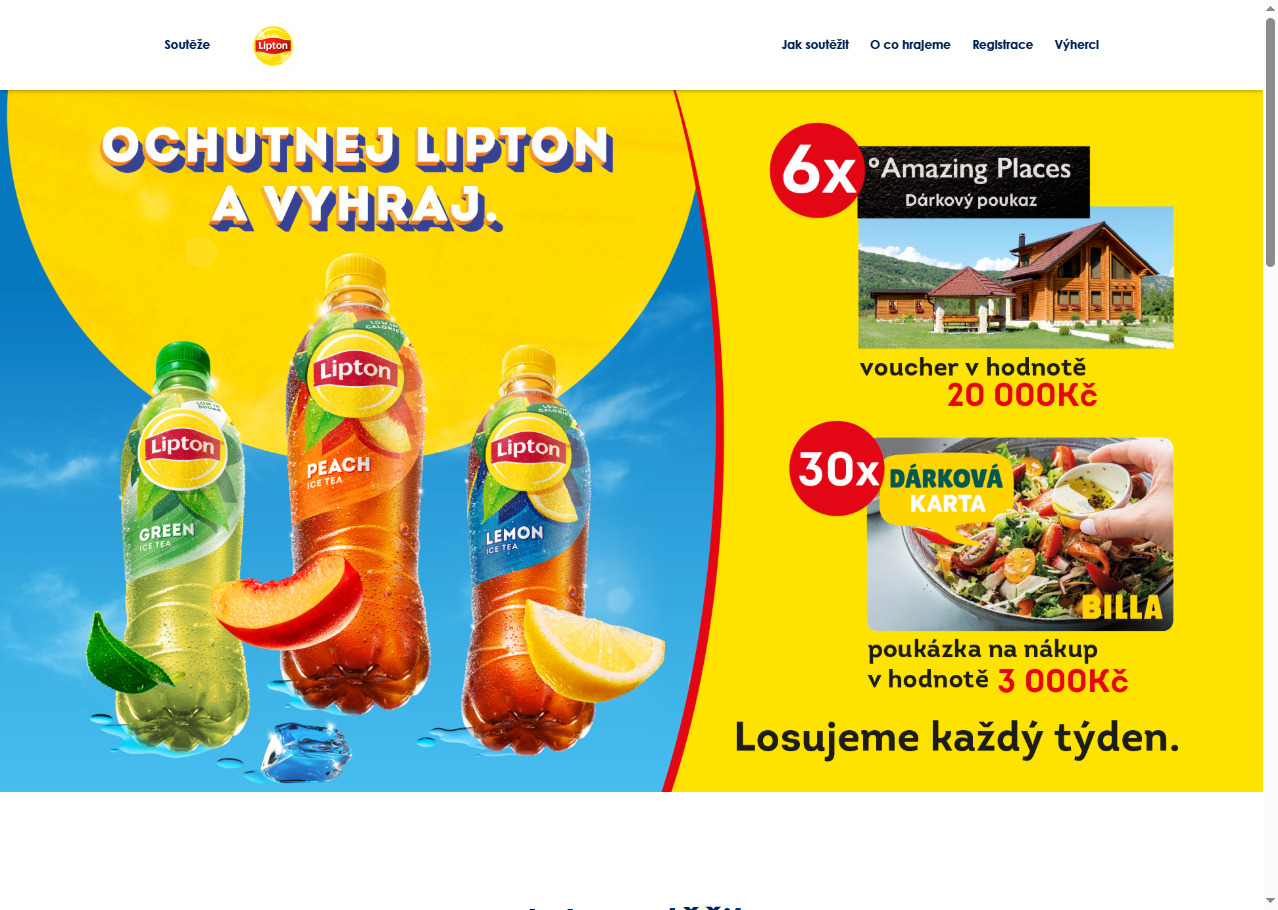1278x910 pixels.
Task: Click the red 6x prize badge
Action: pos(817,171)
